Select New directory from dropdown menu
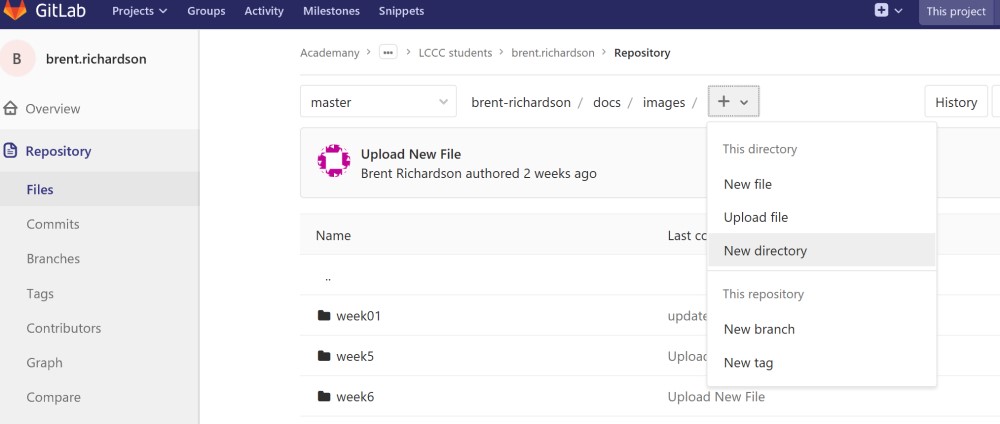Image resolution: width=1000 pixels, height=424 pixels. [765, 251]
